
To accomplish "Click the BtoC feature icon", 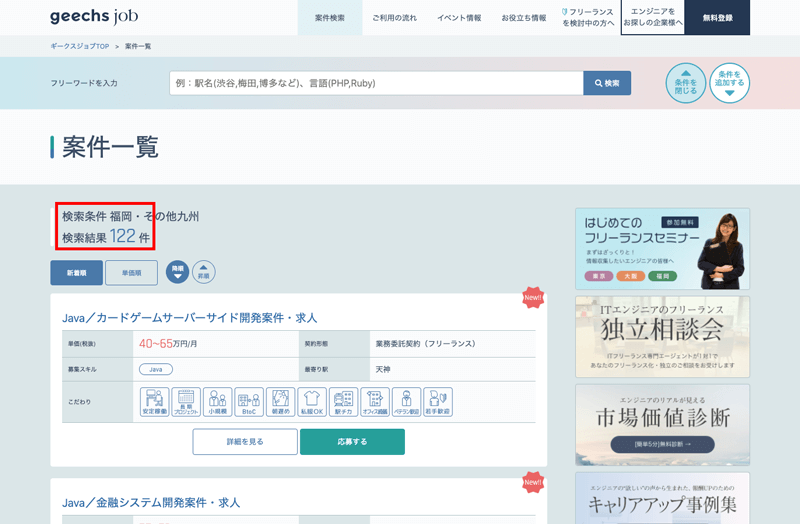I will coord(249,402).
